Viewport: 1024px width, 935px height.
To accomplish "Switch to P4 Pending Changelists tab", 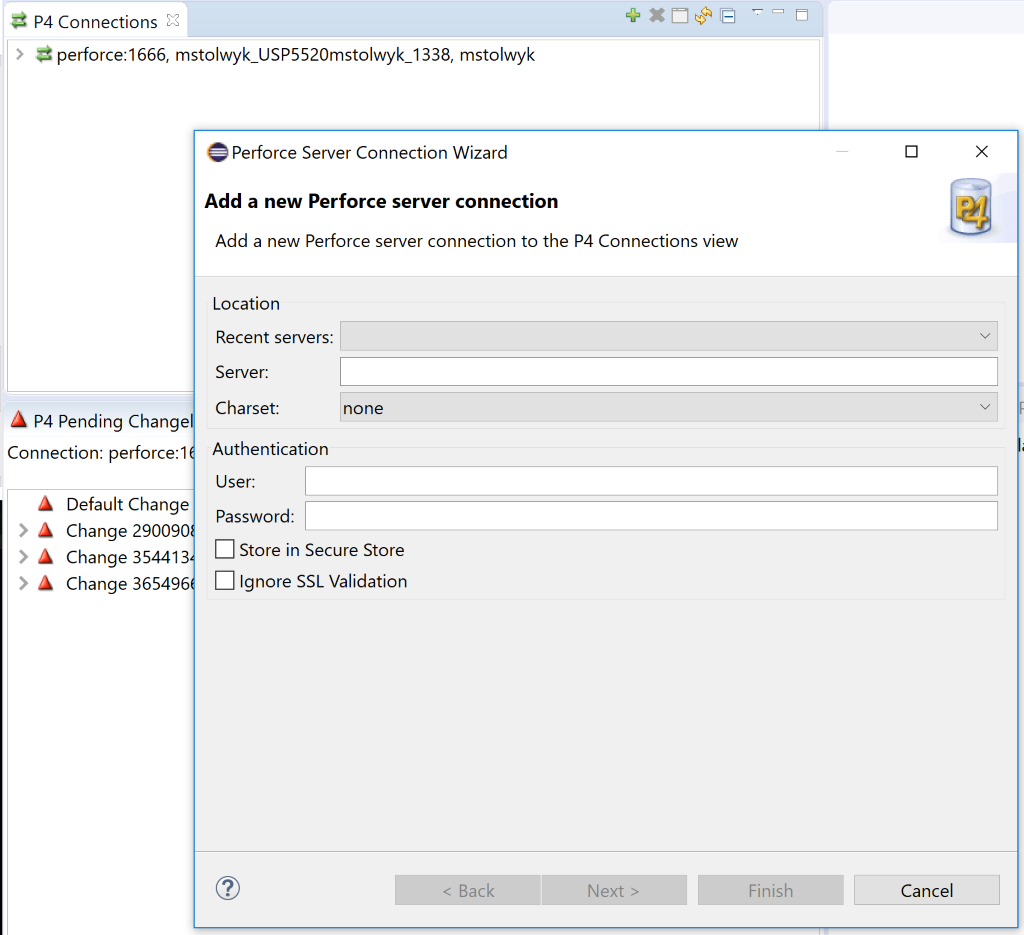I will pyautogui.click(x=112, y=421).
